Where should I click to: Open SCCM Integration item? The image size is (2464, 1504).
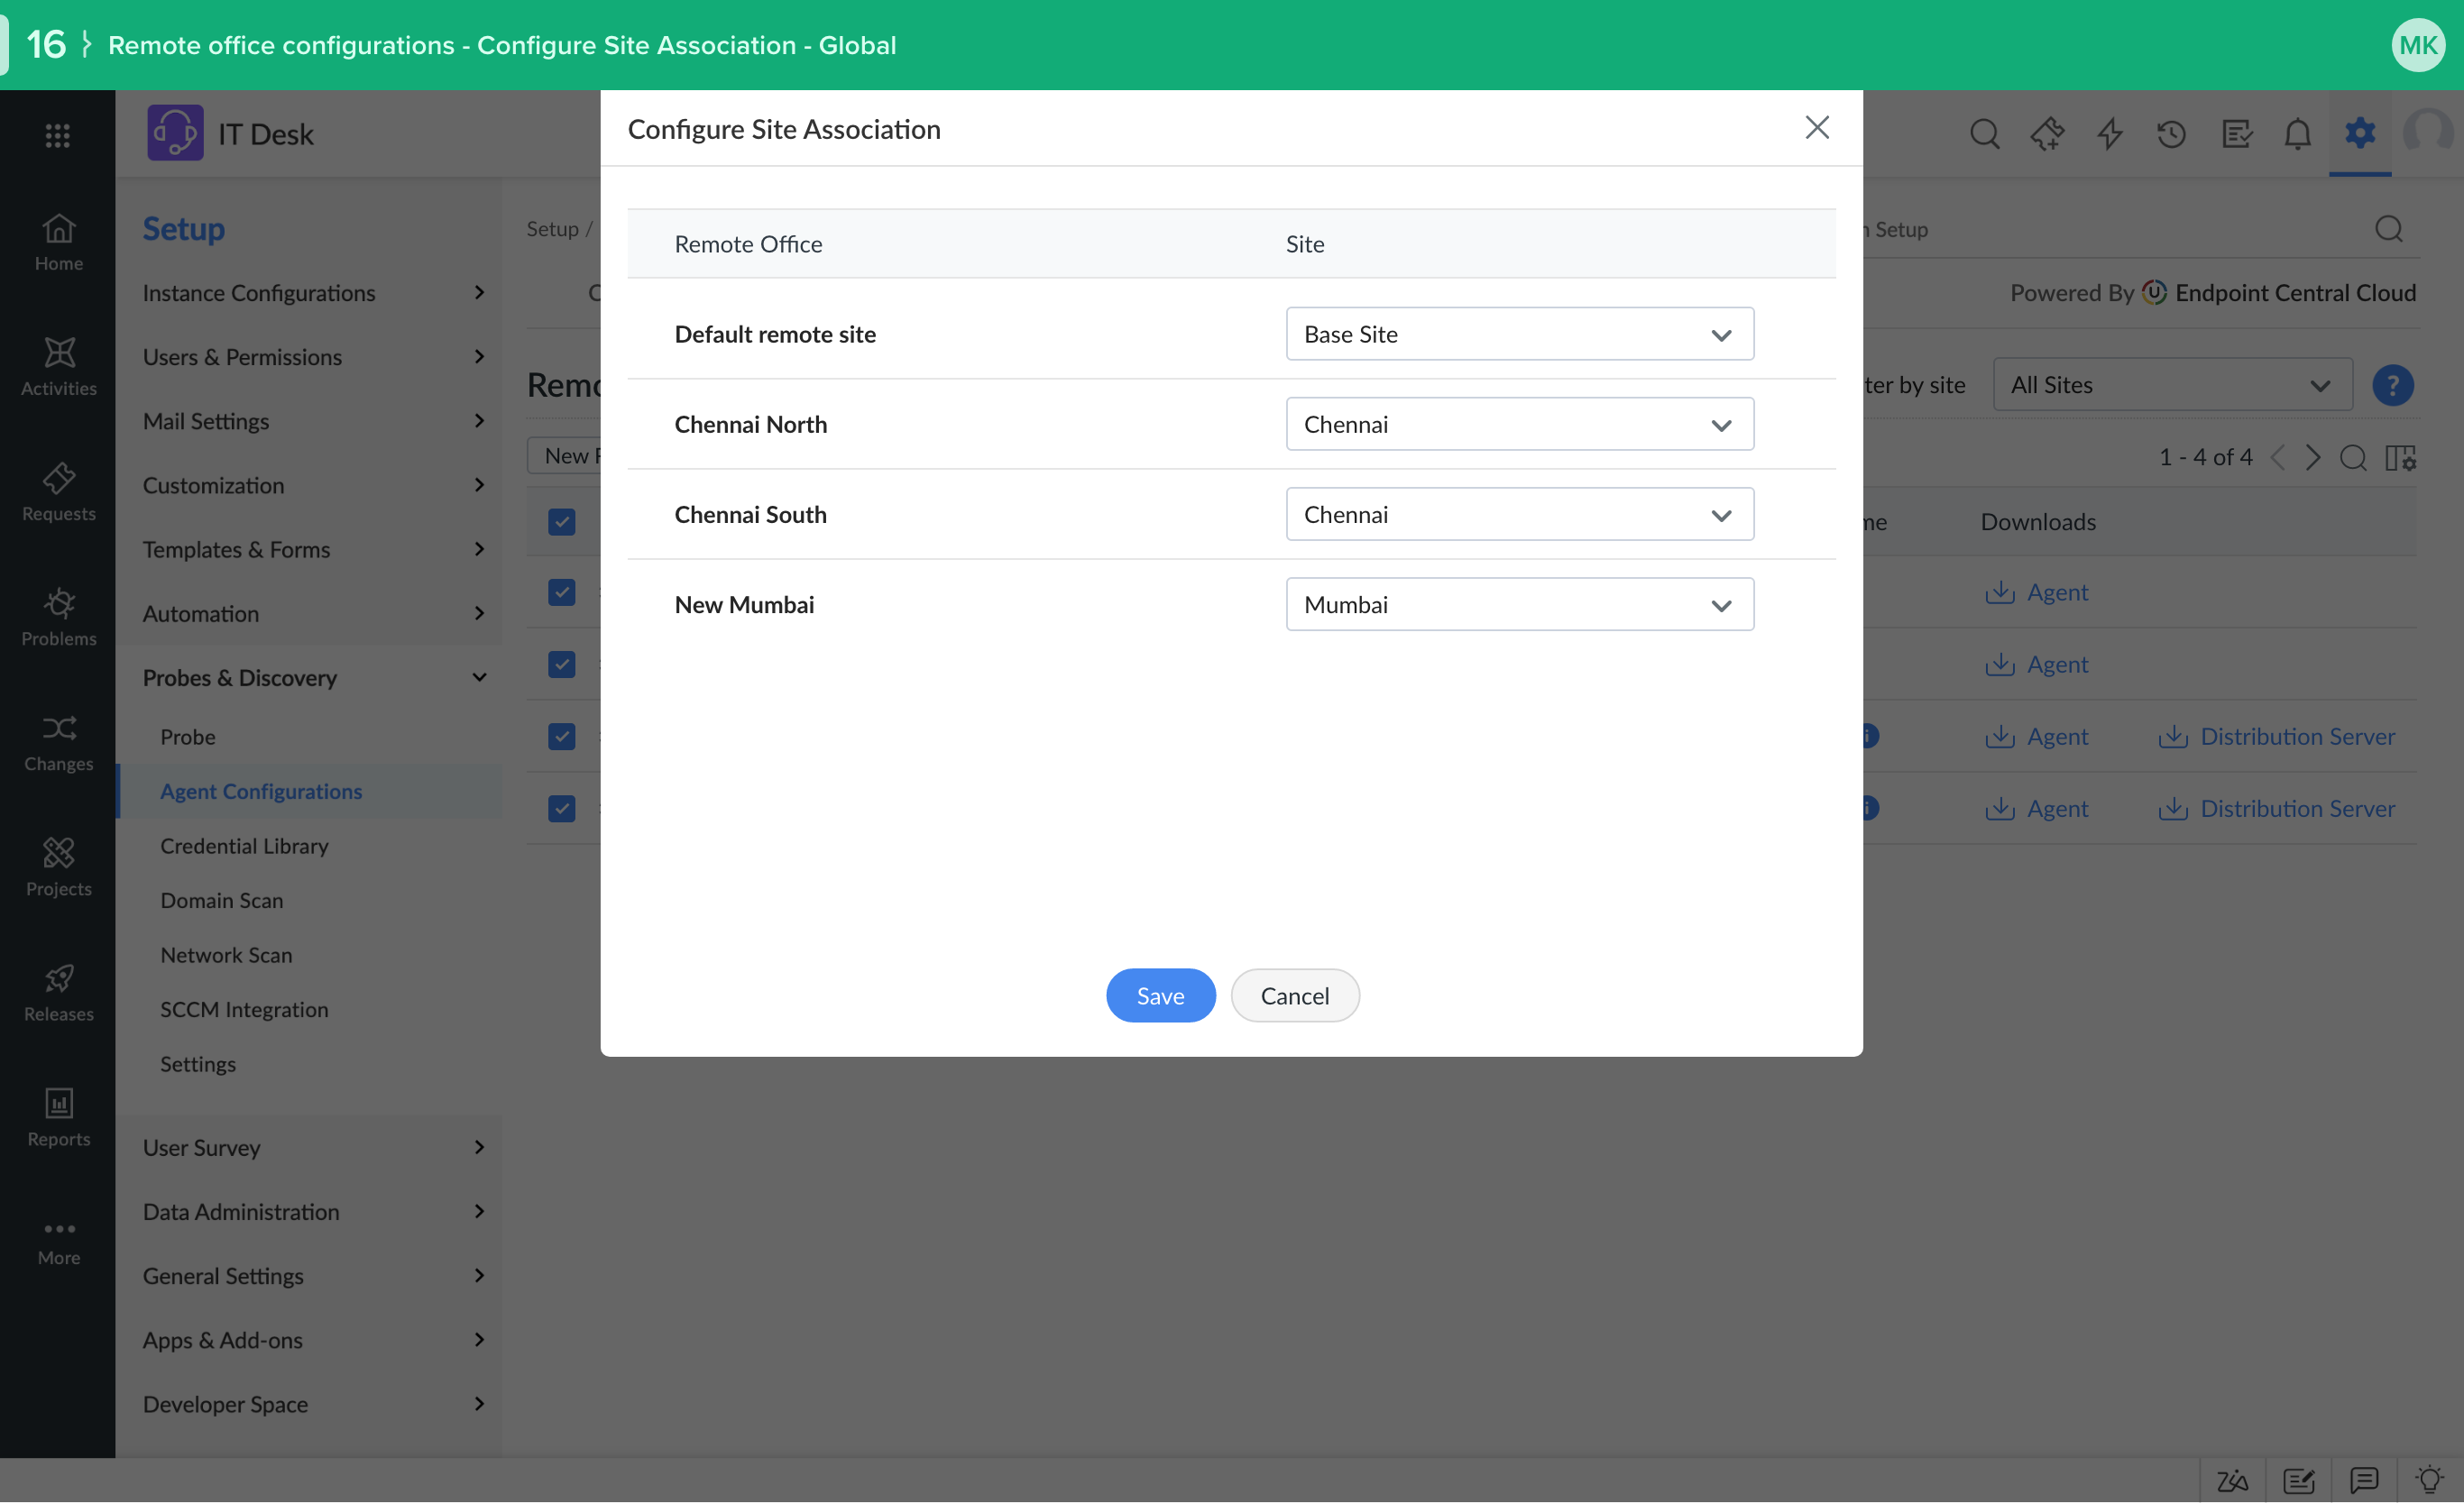pos(244,1010)
